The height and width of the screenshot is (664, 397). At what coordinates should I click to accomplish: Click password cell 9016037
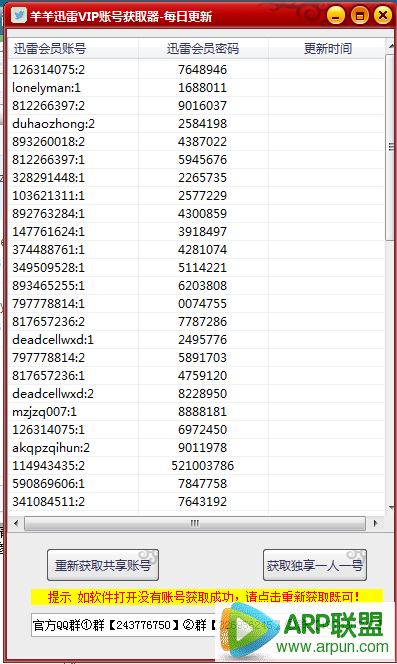pos(203,105)
